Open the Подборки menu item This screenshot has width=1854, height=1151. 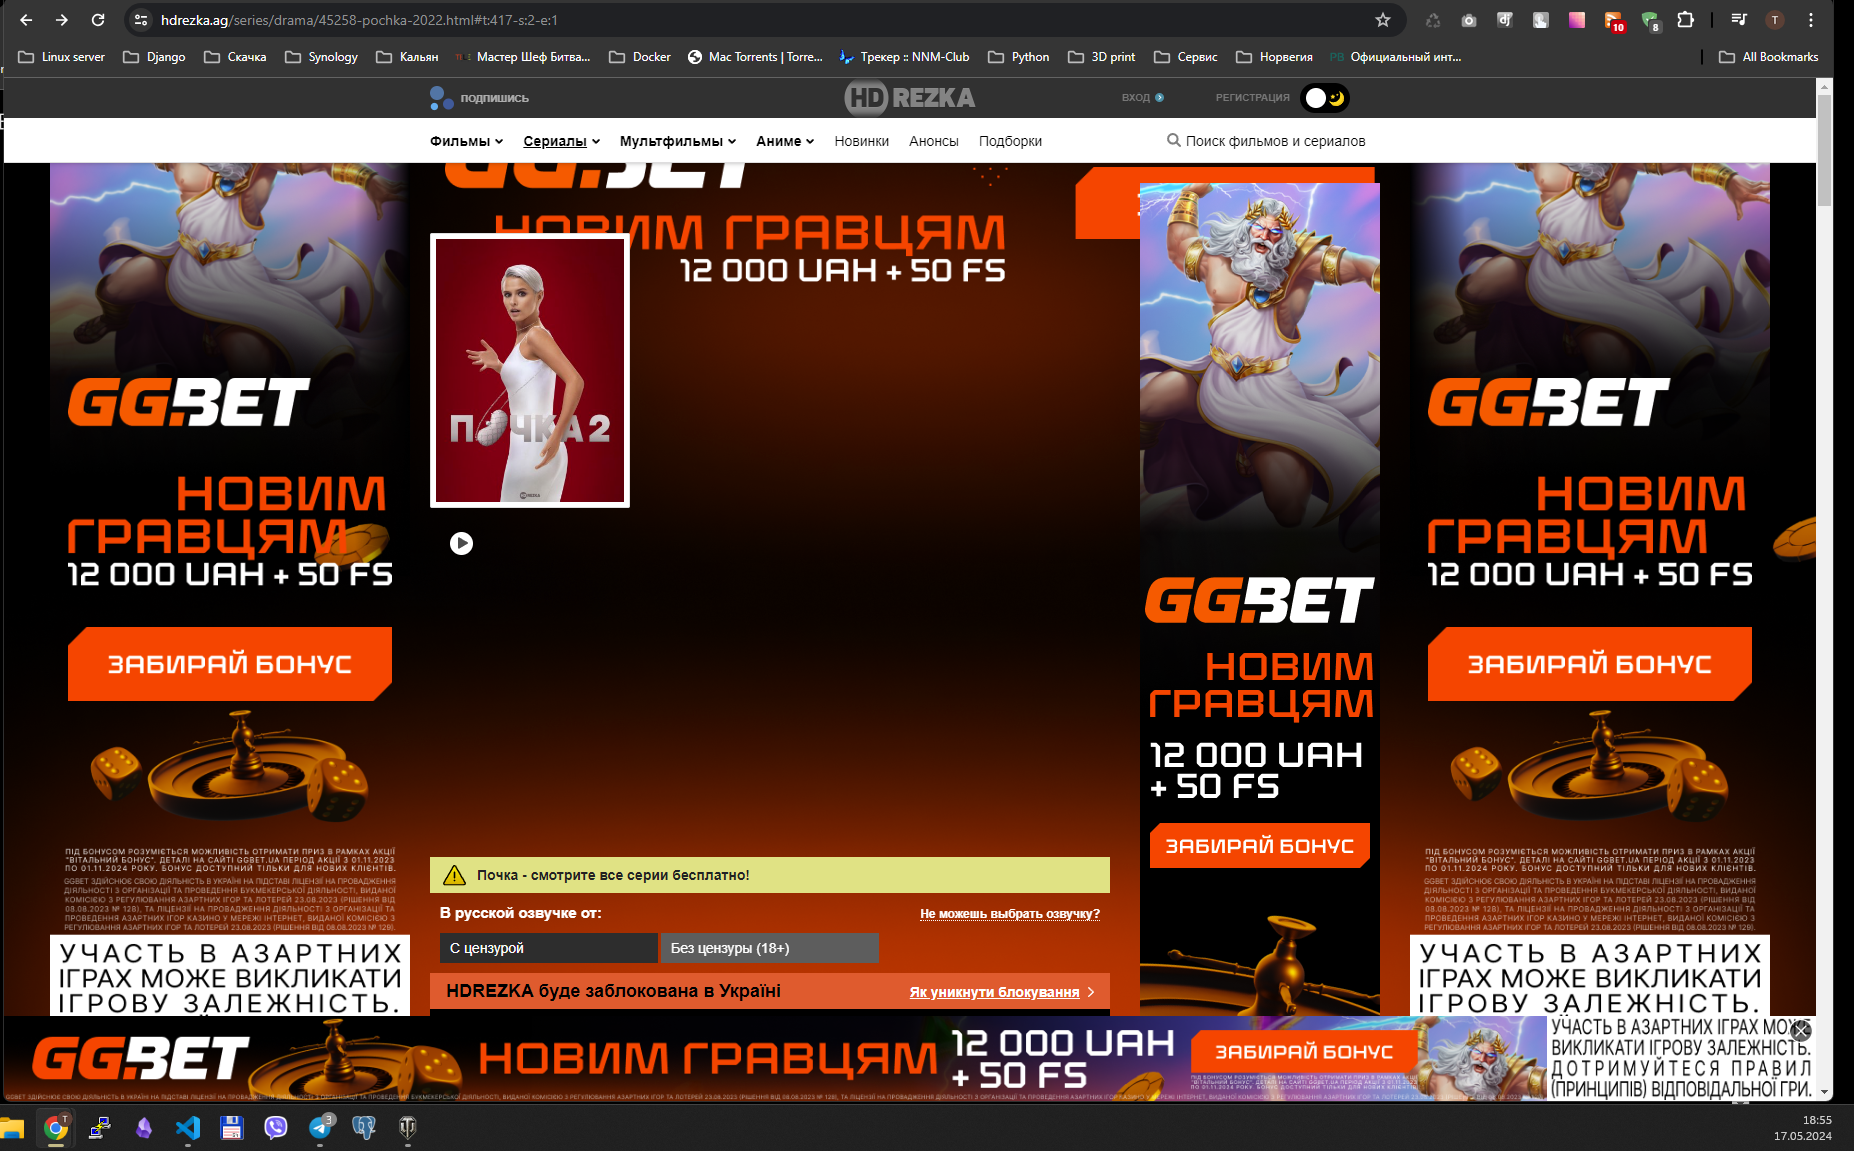click(x=1011, y=141)
